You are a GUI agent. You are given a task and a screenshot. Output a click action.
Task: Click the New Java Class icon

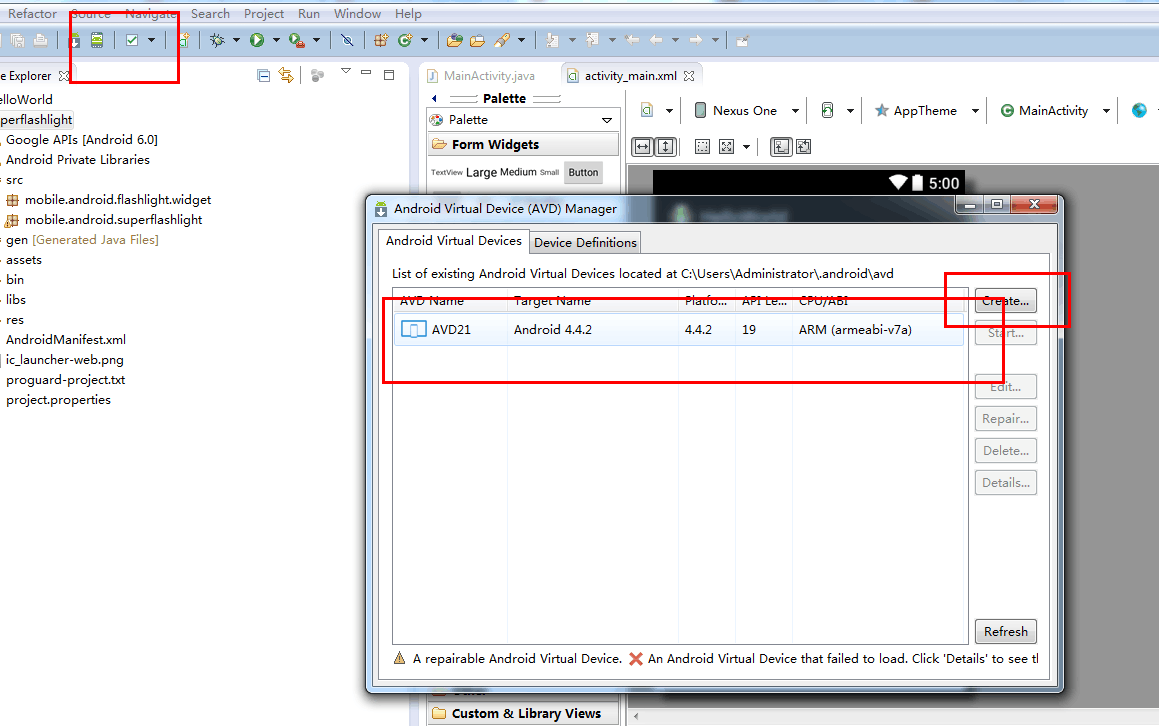click(x=405, y=41)
